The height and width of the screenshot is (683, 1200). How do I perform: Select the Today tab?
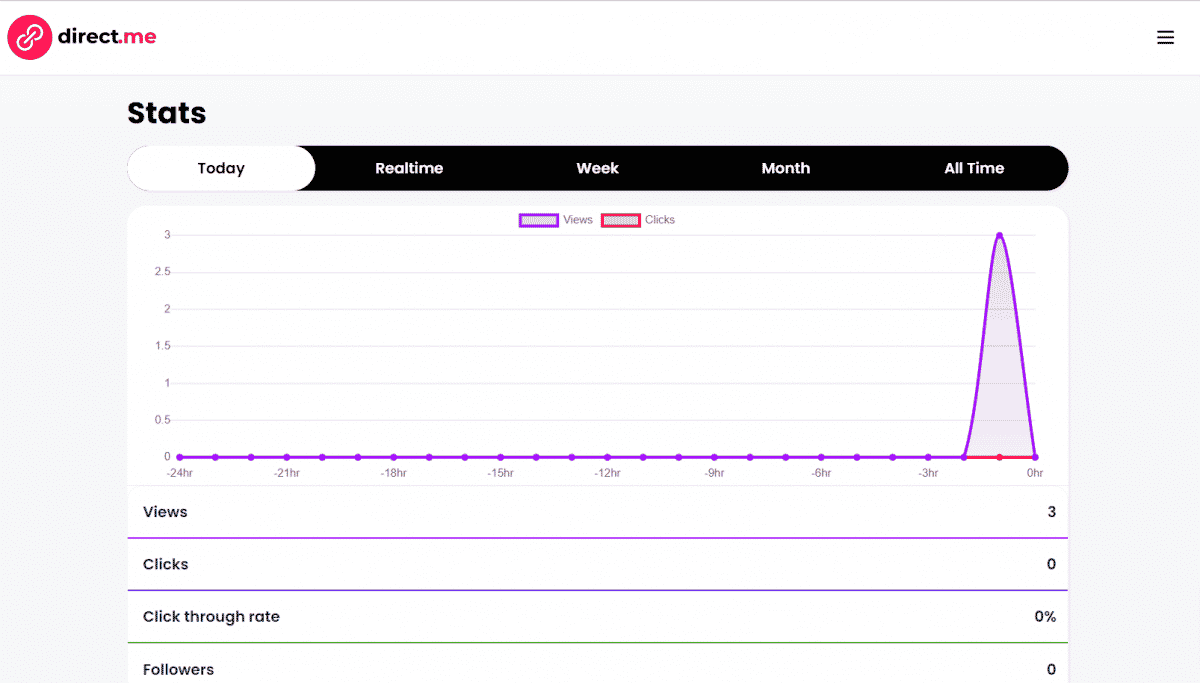pos(221,168)
